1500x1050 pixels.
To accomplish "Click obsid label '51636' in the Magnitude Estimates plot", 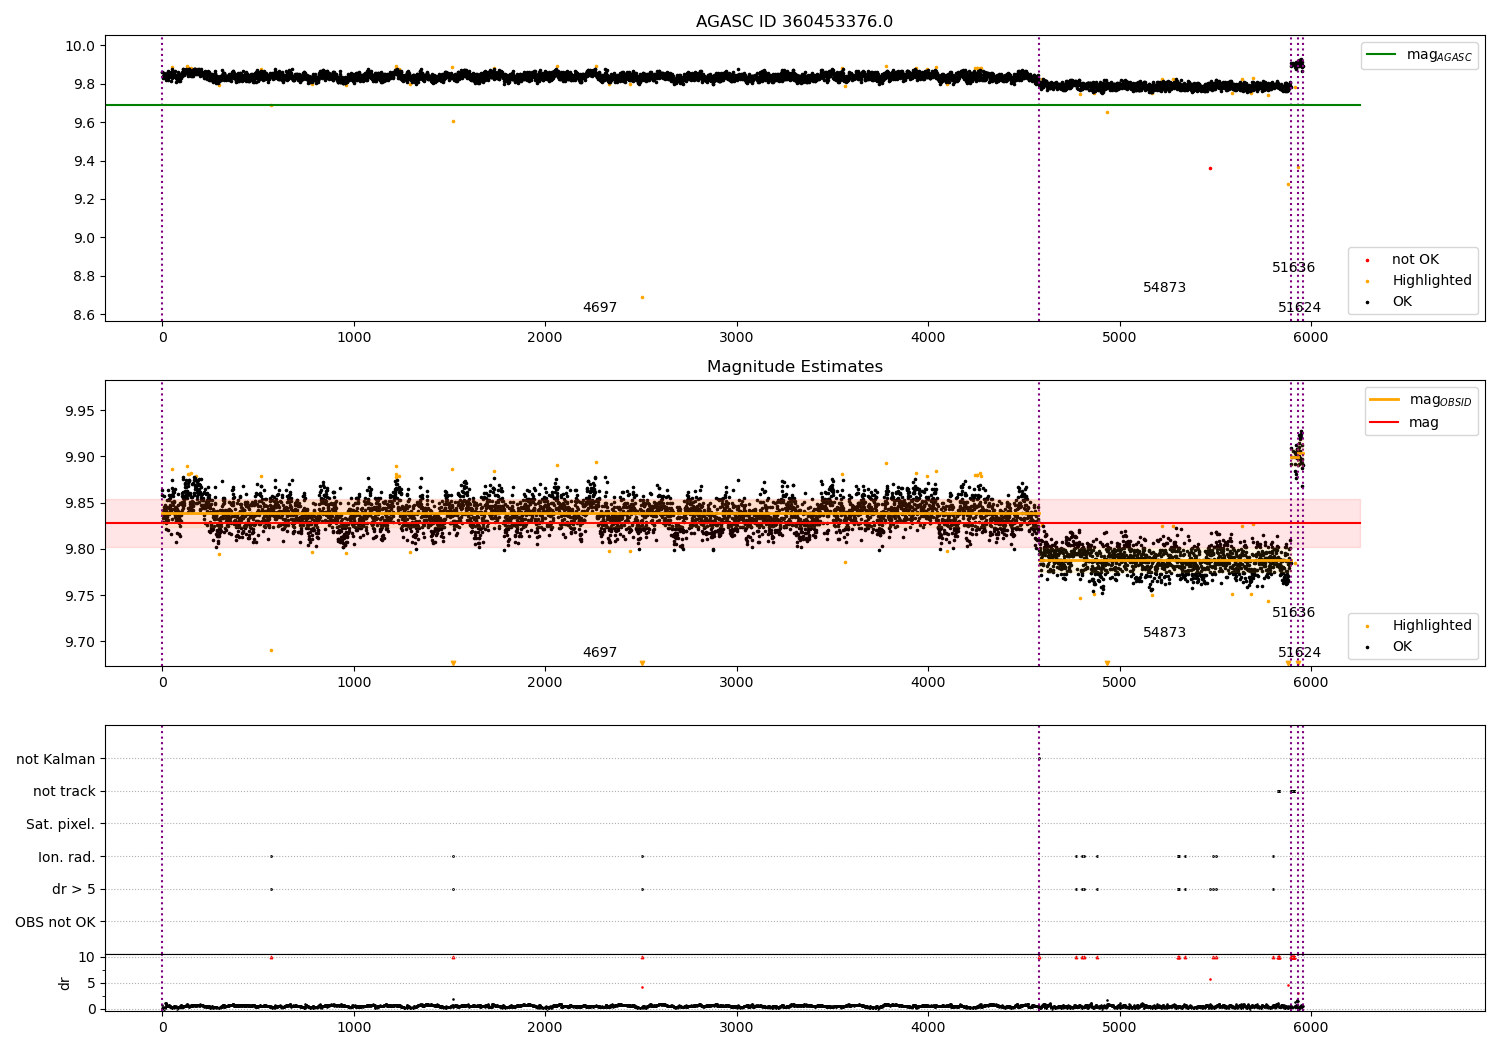I will click(1294, 613).
